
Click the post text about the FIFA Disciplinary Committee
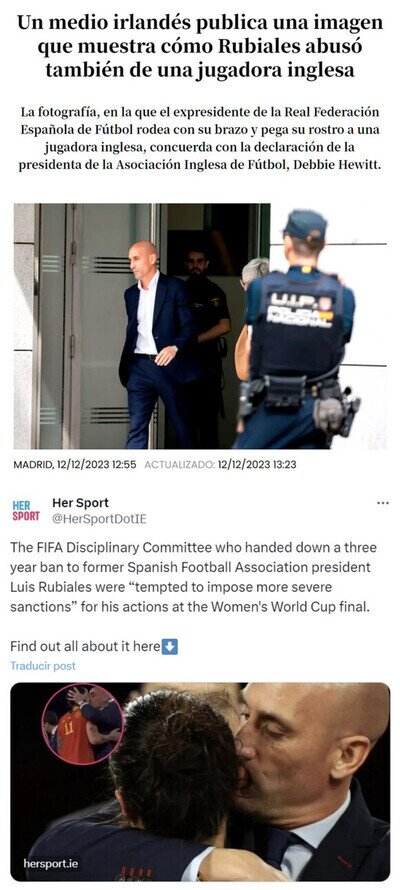pyautogui.click(x=193, y=577)
